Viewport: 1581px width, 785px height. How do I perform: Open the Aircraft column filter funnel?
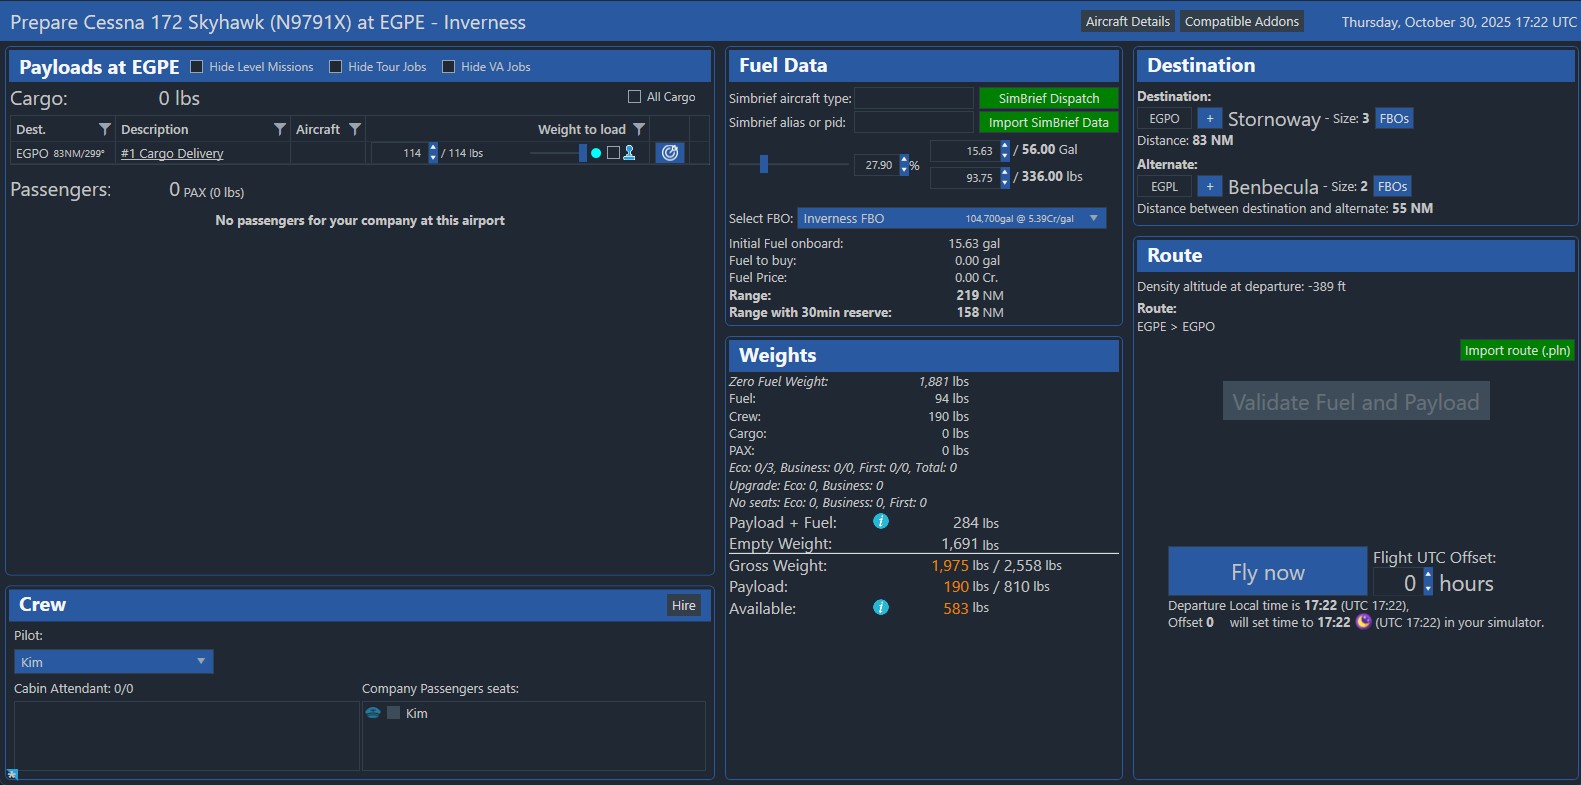click(x=354, y=129)
